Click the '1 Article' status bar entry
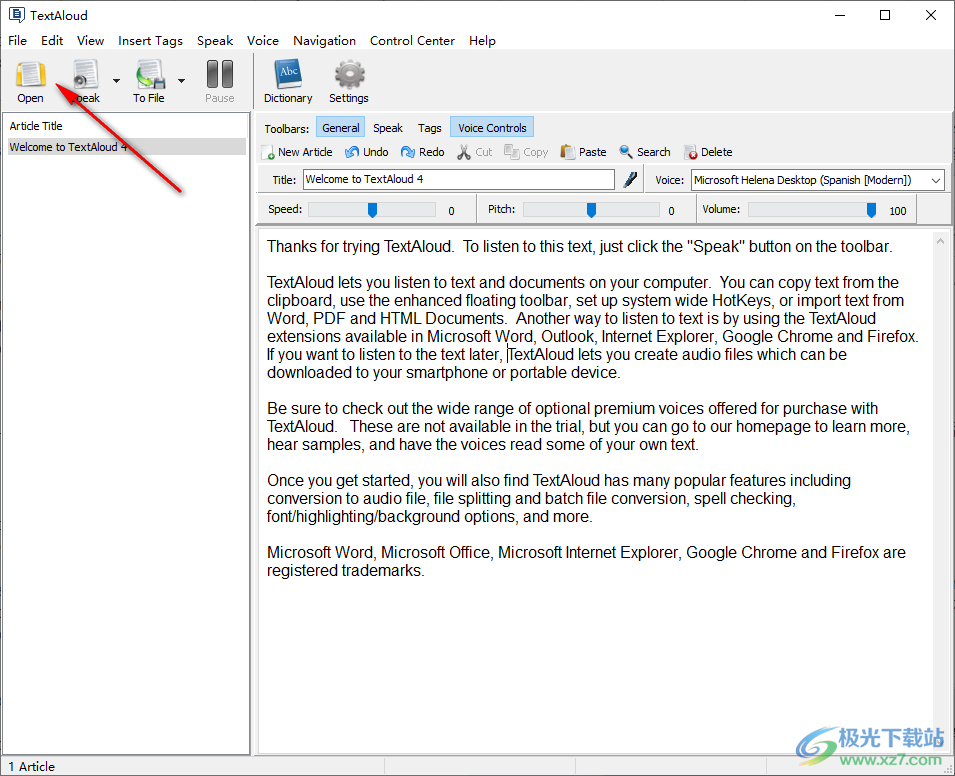Image resolution: width=955 pixels, height=776 pixels. click(x=32, y=767)
